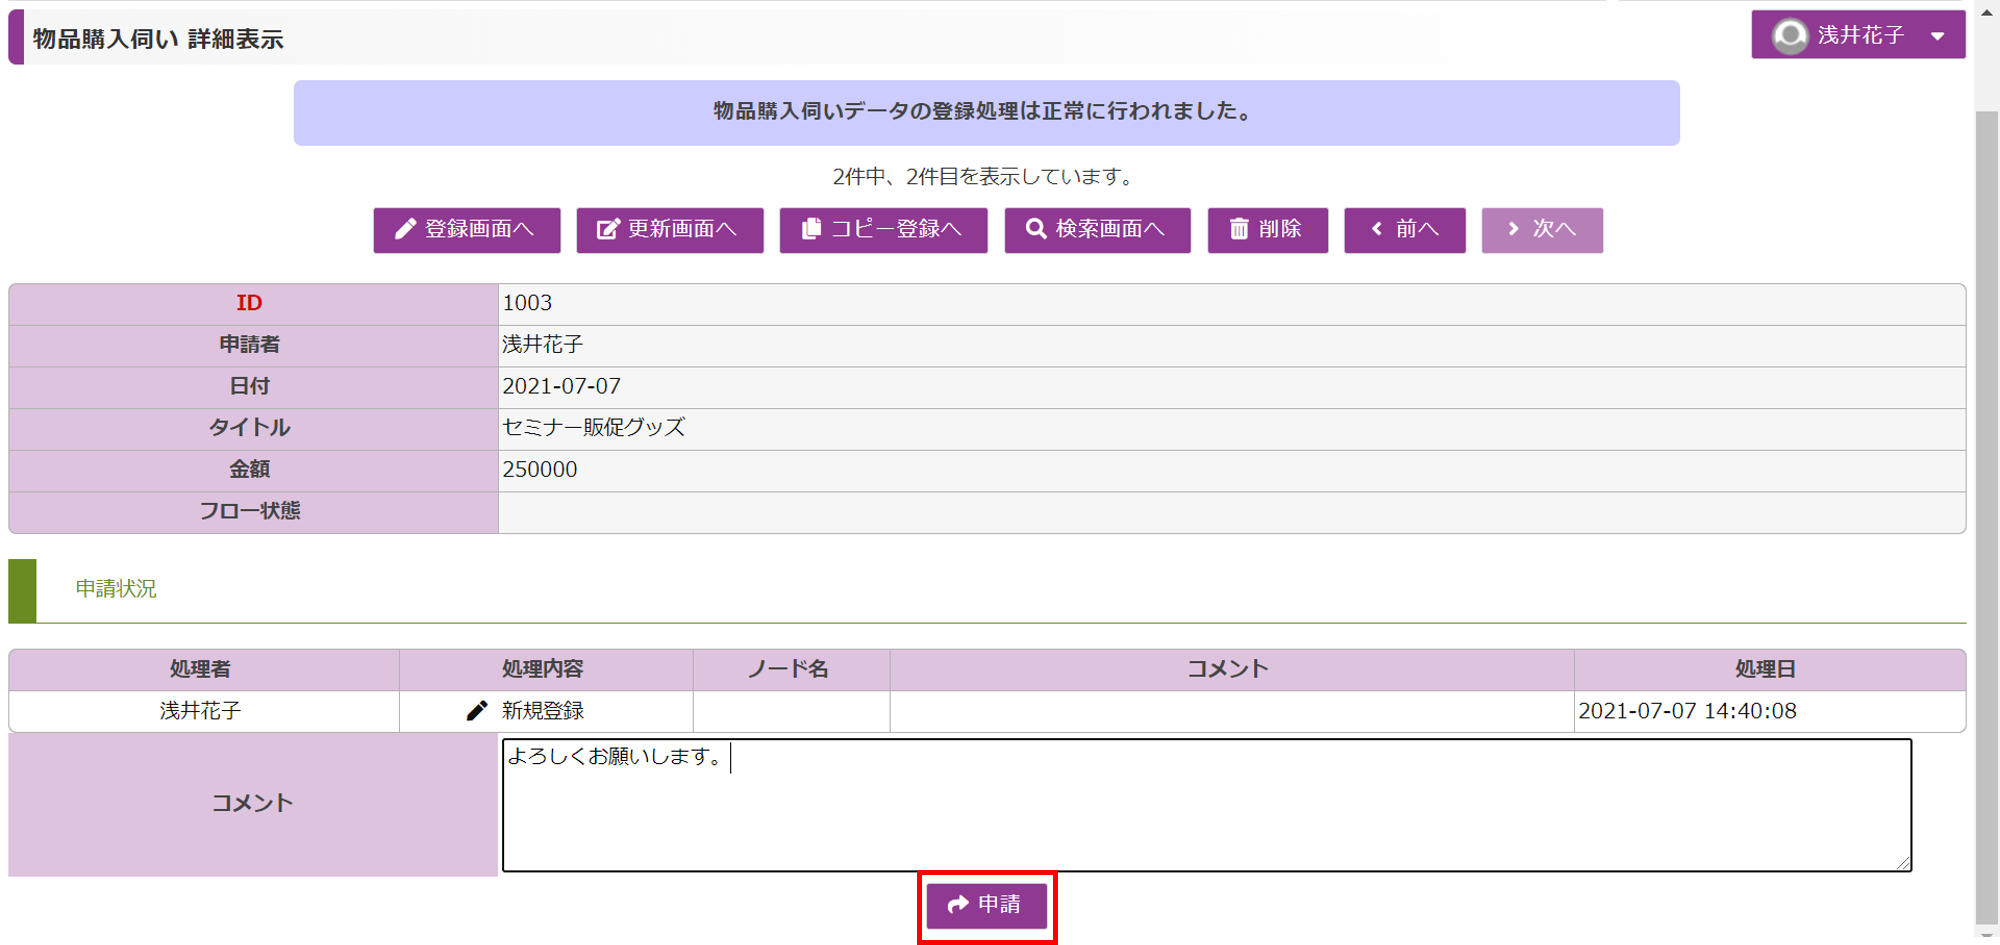Click the title セミナー販促グッズ

coord(593,428)
